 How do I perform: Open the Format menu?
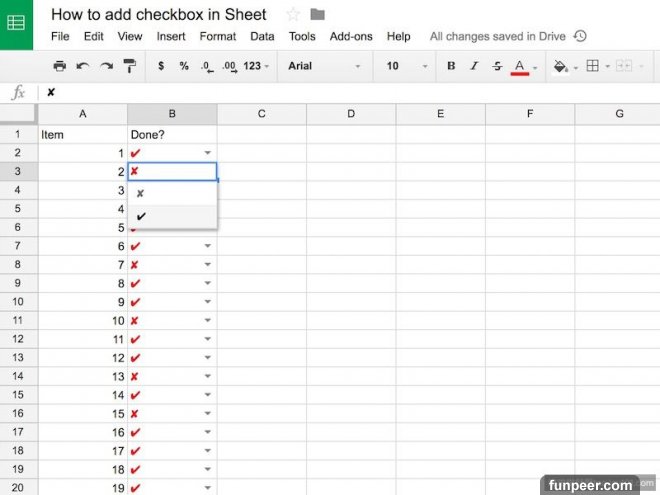tap(218, 36)
